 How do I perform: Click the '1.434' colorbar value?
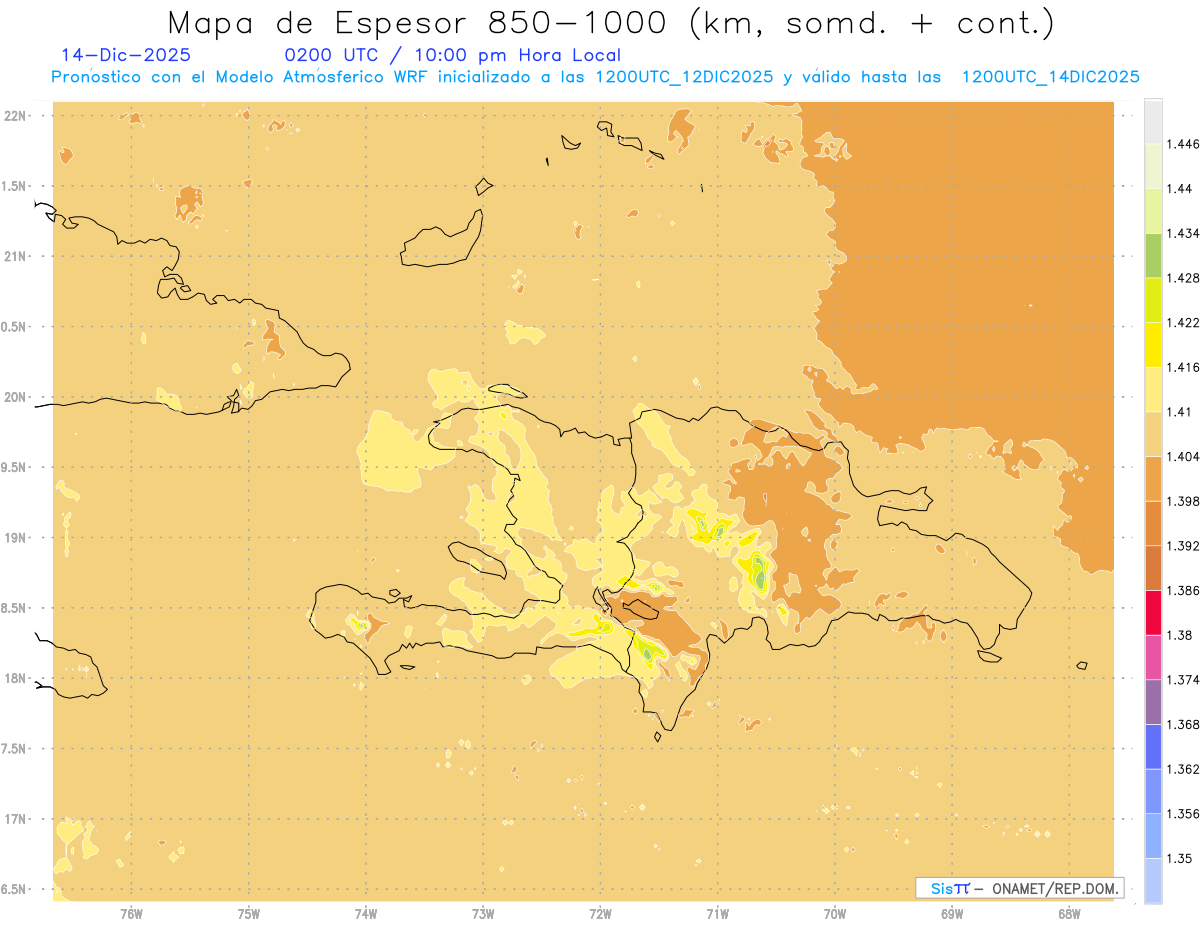tap(1184, 233)
